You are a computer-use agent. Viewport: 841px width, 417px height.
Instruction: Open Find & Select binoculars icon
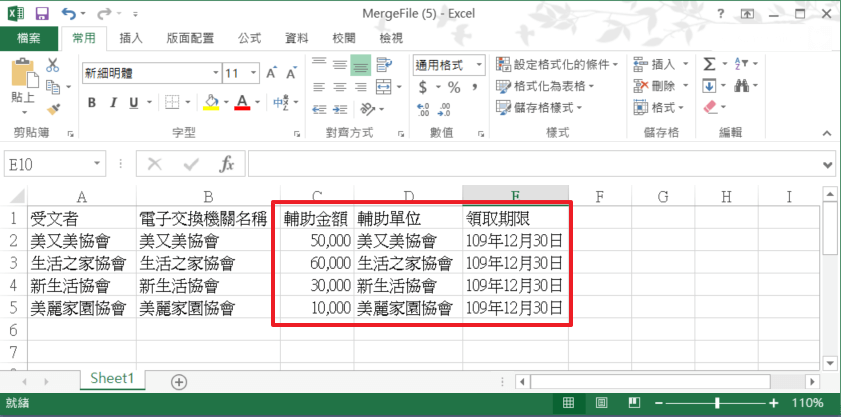(741, 86)
